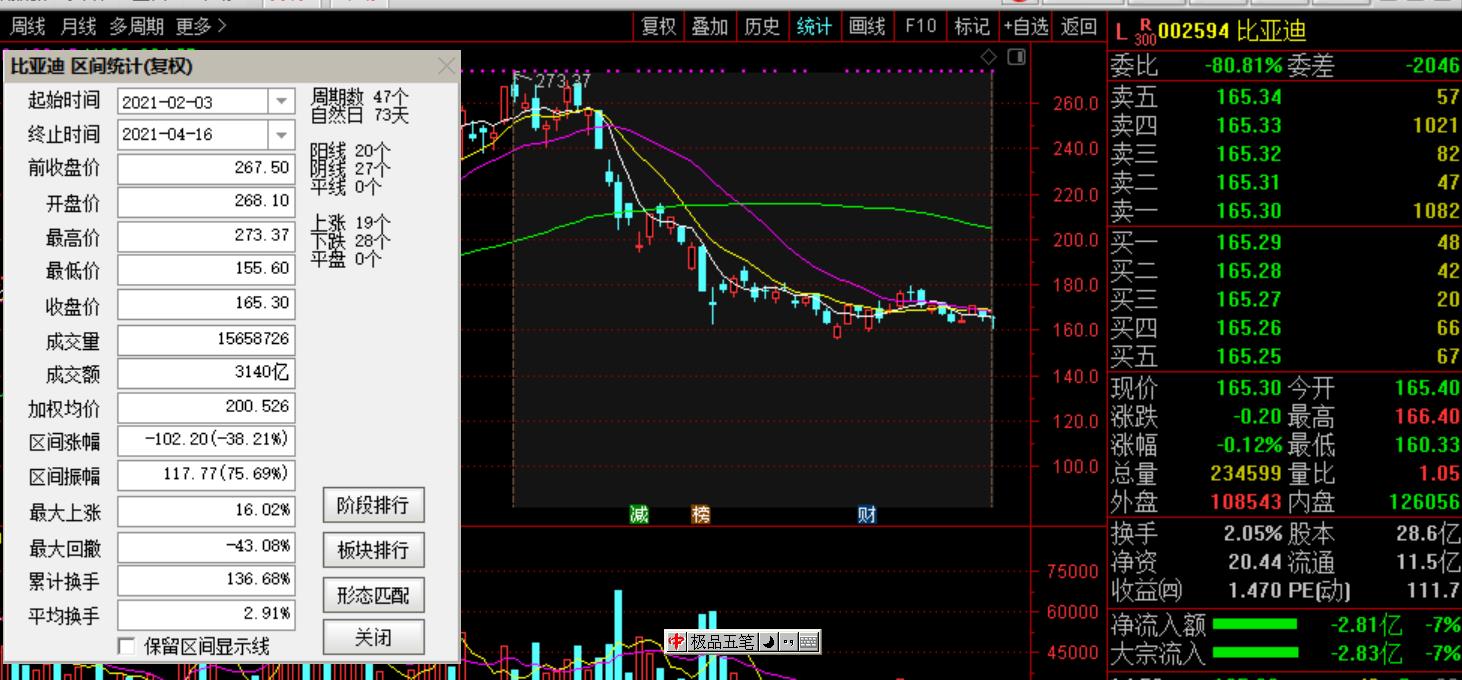Click the 形态匹配 button
1462x680 pixels.
pyautogui.click(x=373, y=595)
